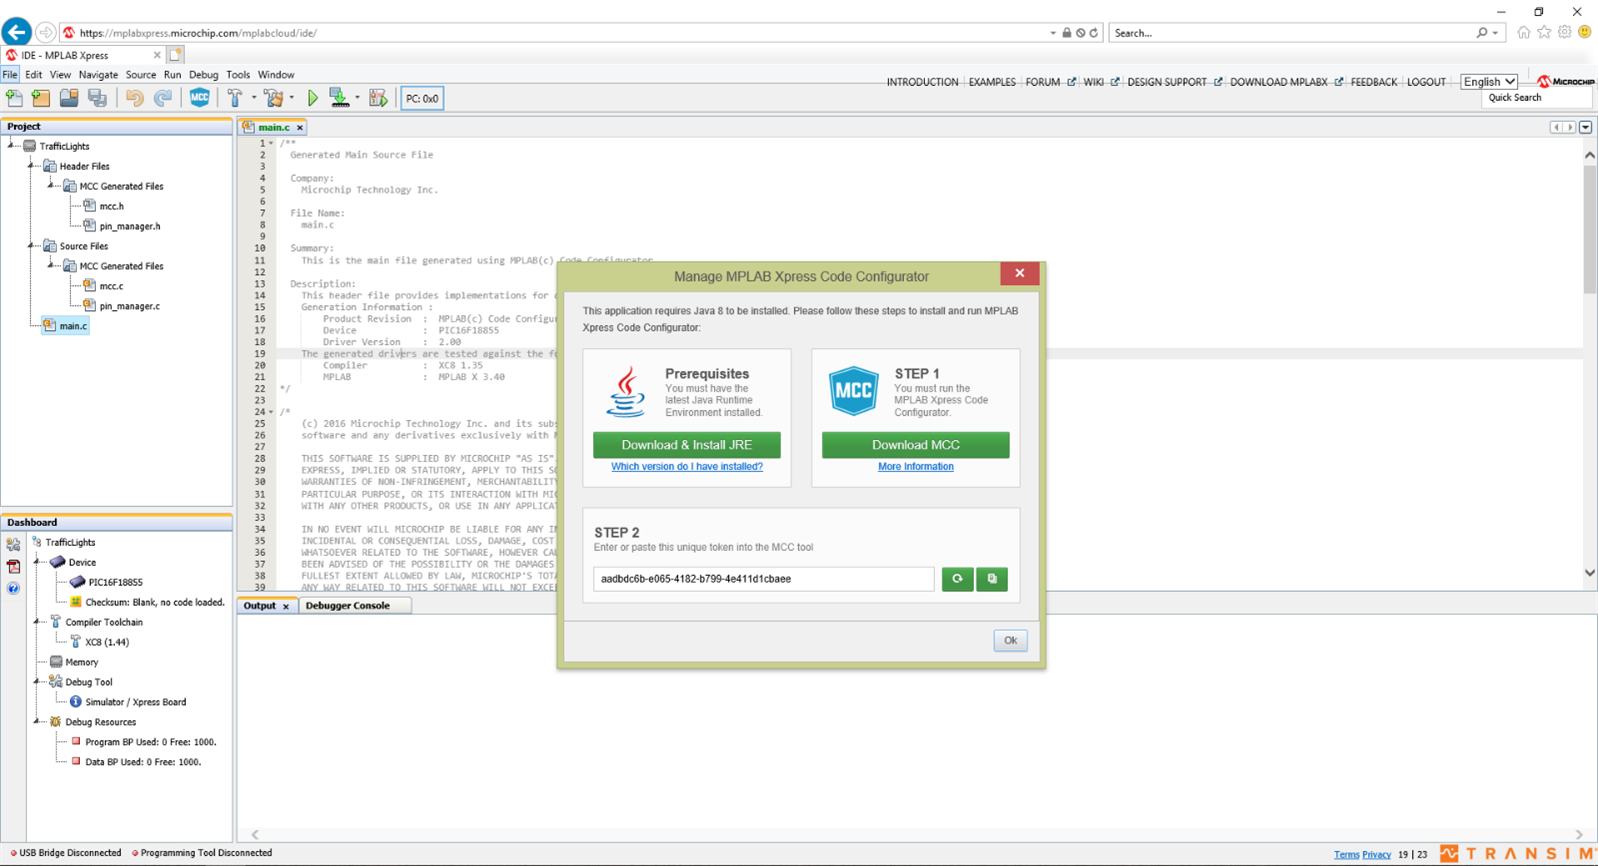
Task: Click the browser home icon
Action: (1523, 32)
